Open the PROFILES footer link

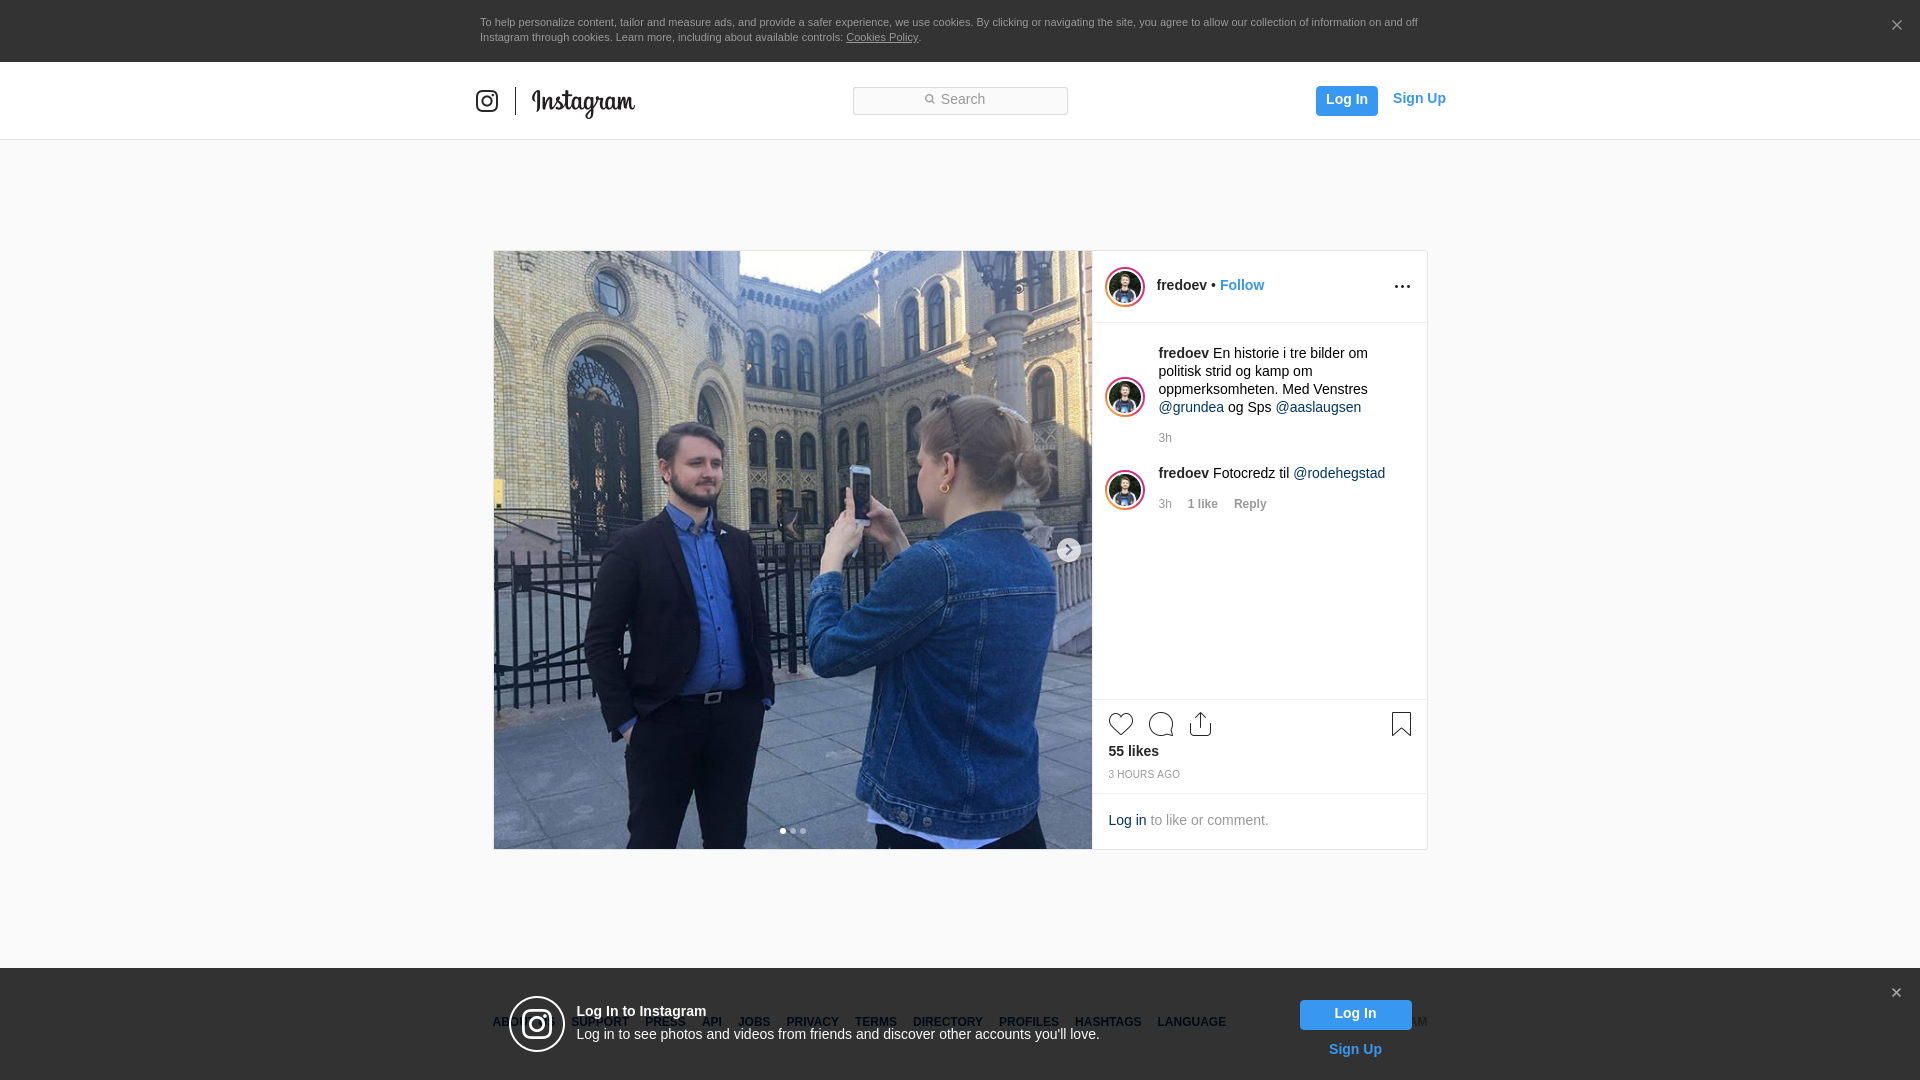tap(1029, 1022)
